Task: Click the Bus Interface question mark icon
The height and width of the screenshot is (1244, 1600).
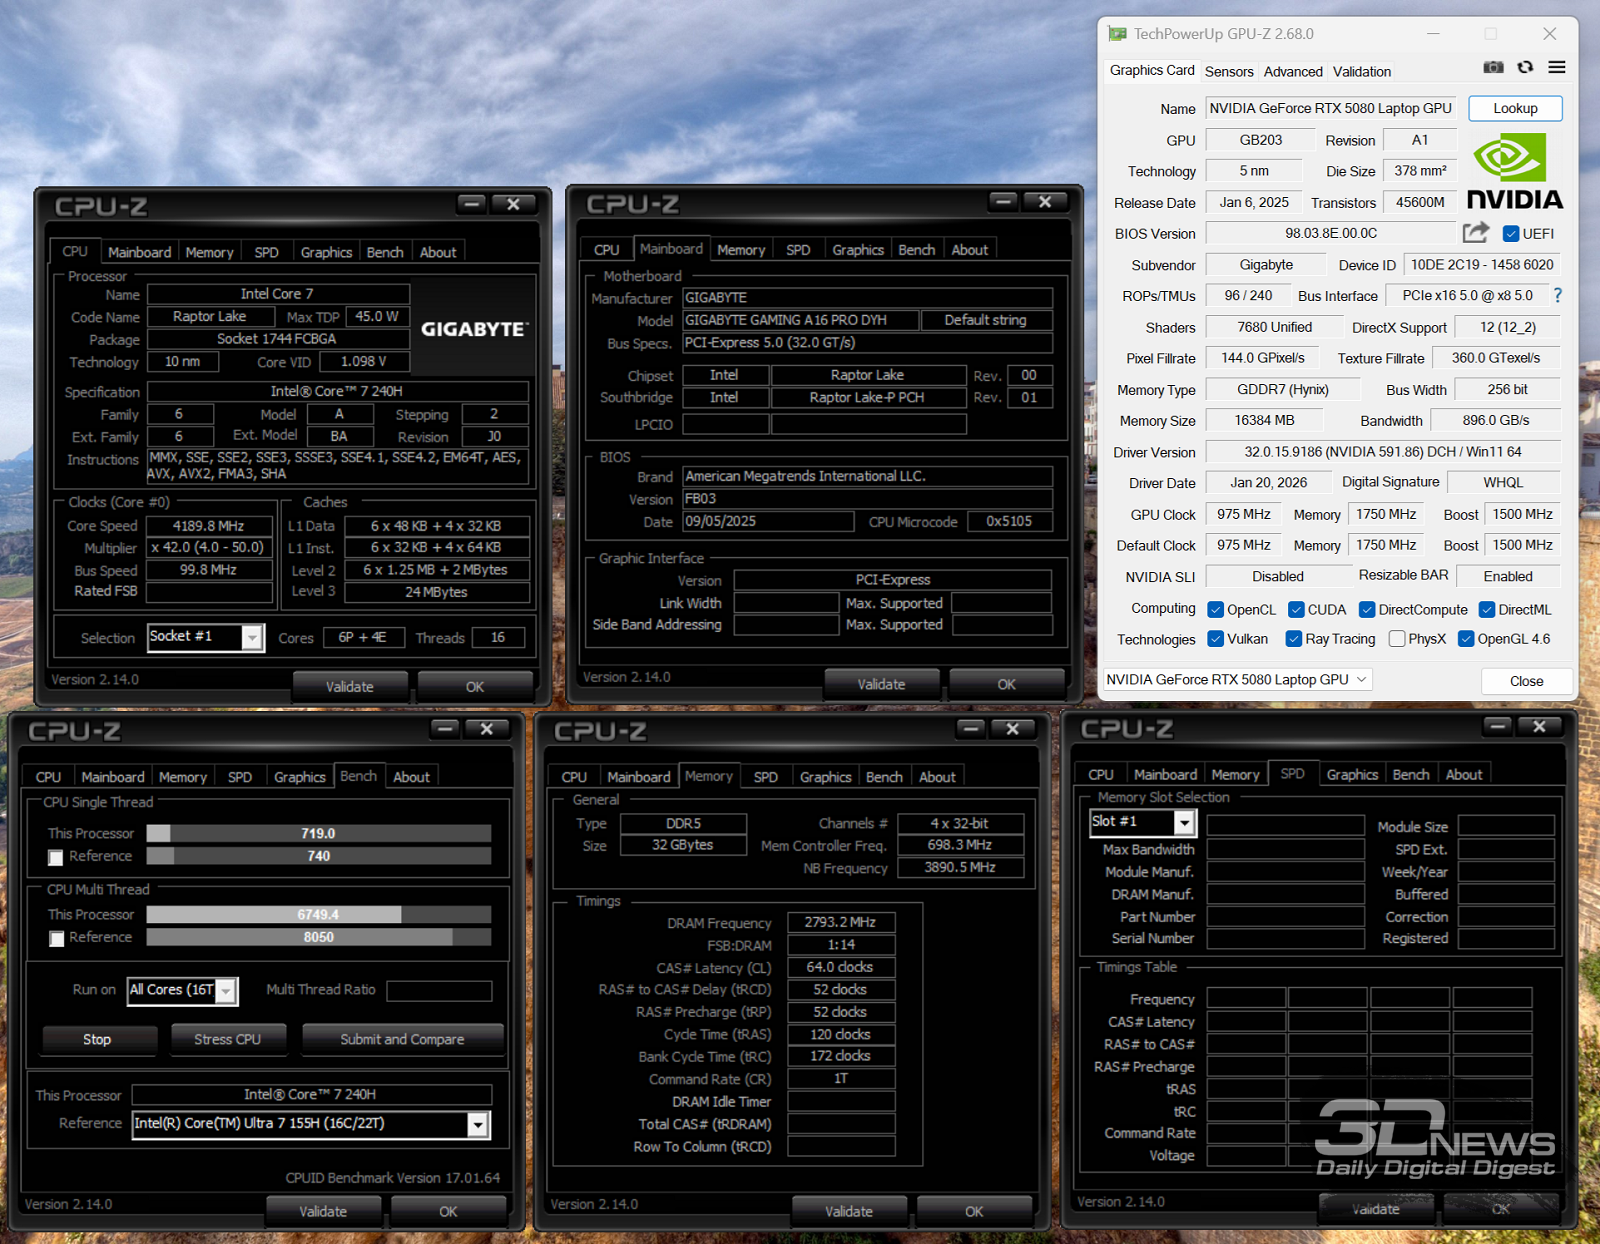Action: click(x=1557, y=295)
